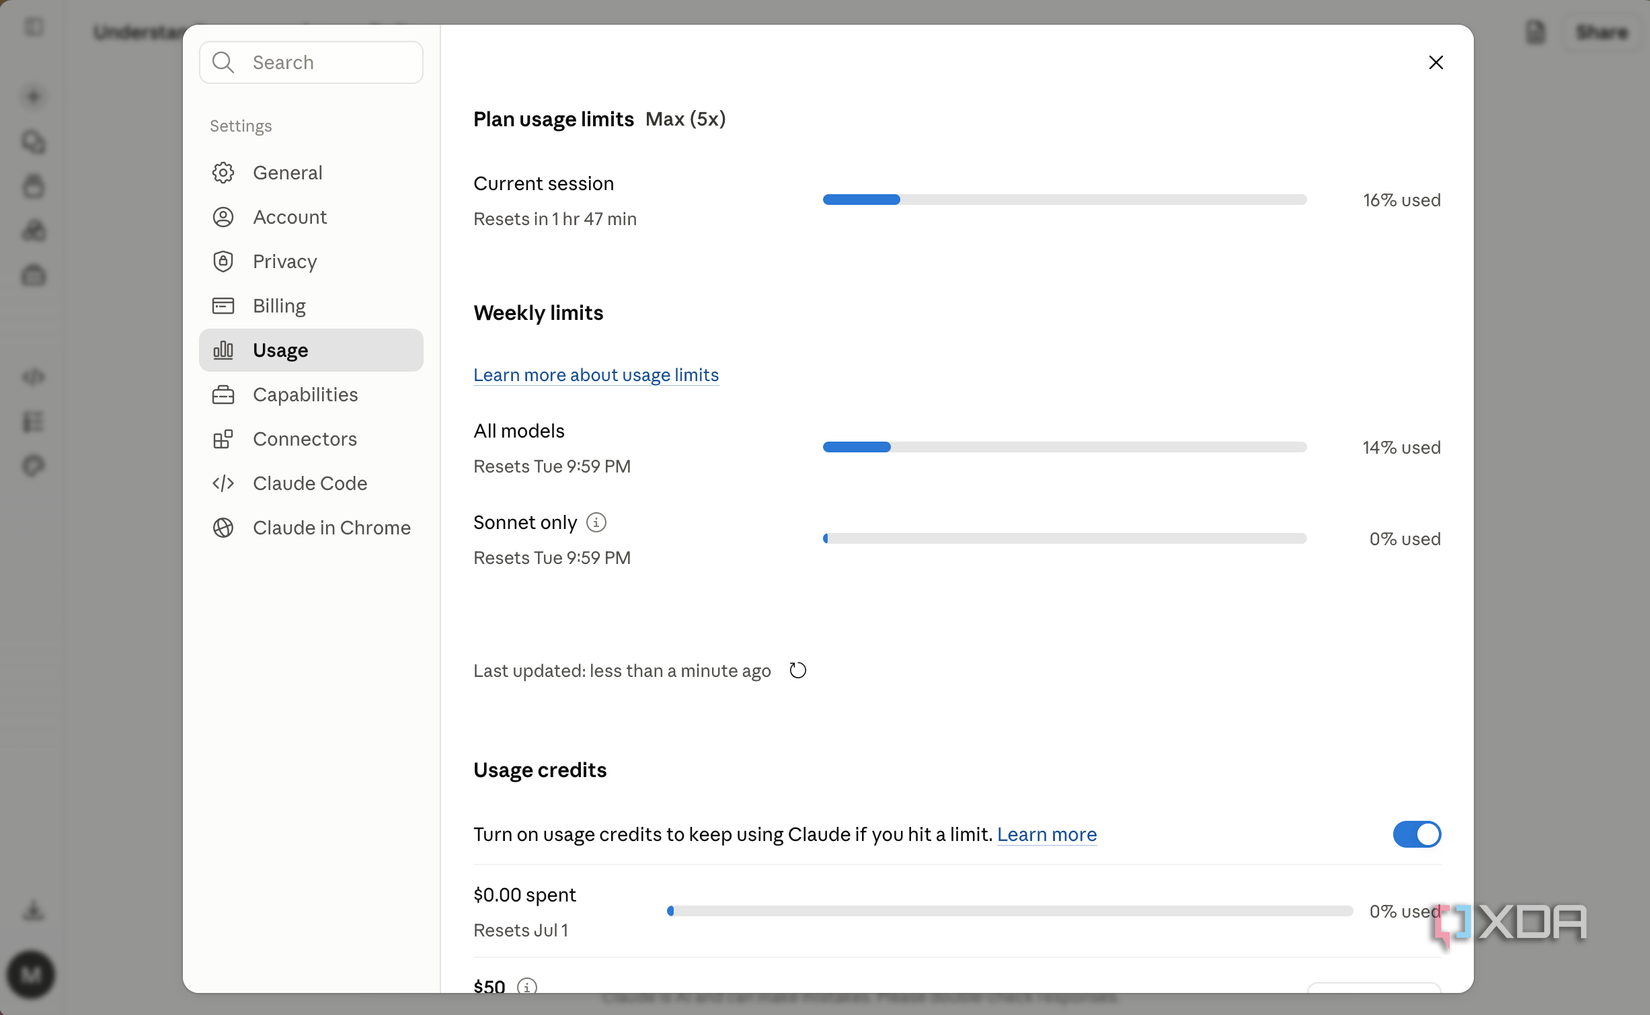The height and width of the screenshot is (1015, 1650).
Task: Click the '16% used' label
Action: 1402,200
